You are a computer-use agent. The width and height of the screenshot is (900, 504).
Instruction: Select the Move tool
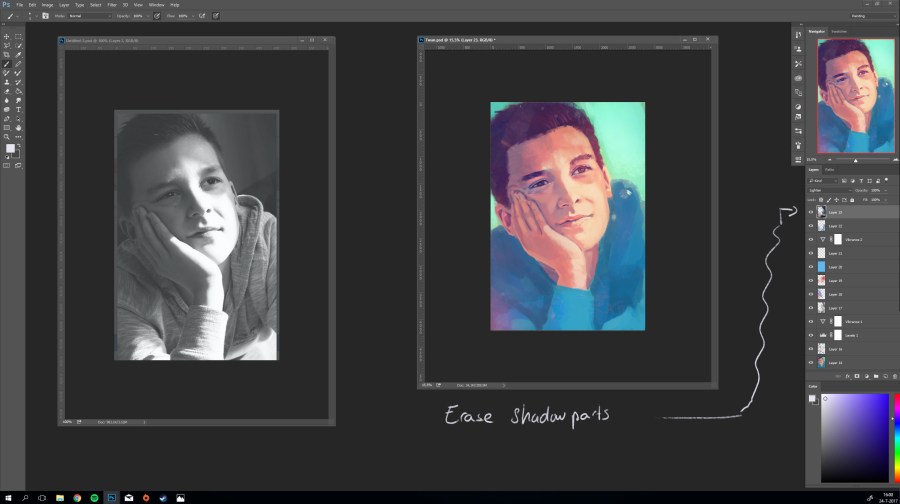pos(7,36)
